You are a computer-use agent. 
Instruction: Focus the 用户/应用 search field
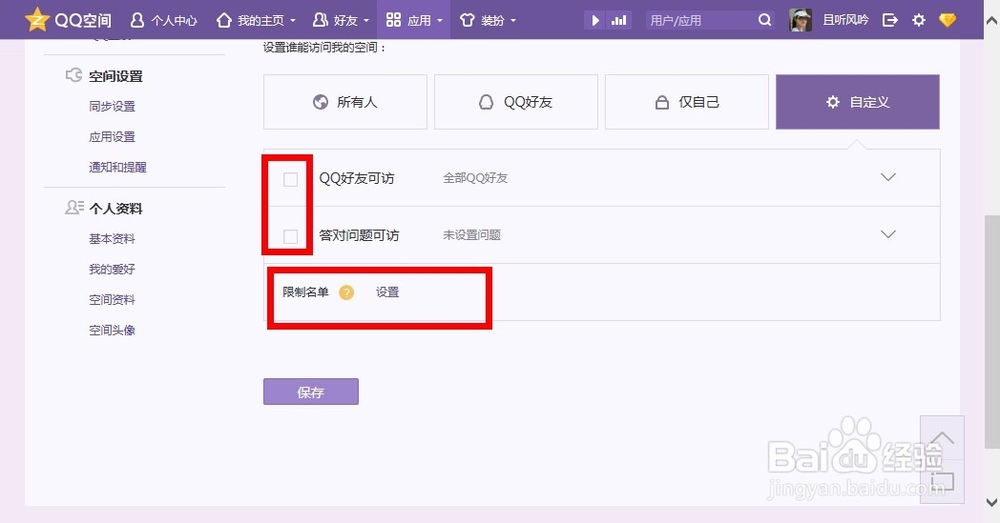(700, 20)
